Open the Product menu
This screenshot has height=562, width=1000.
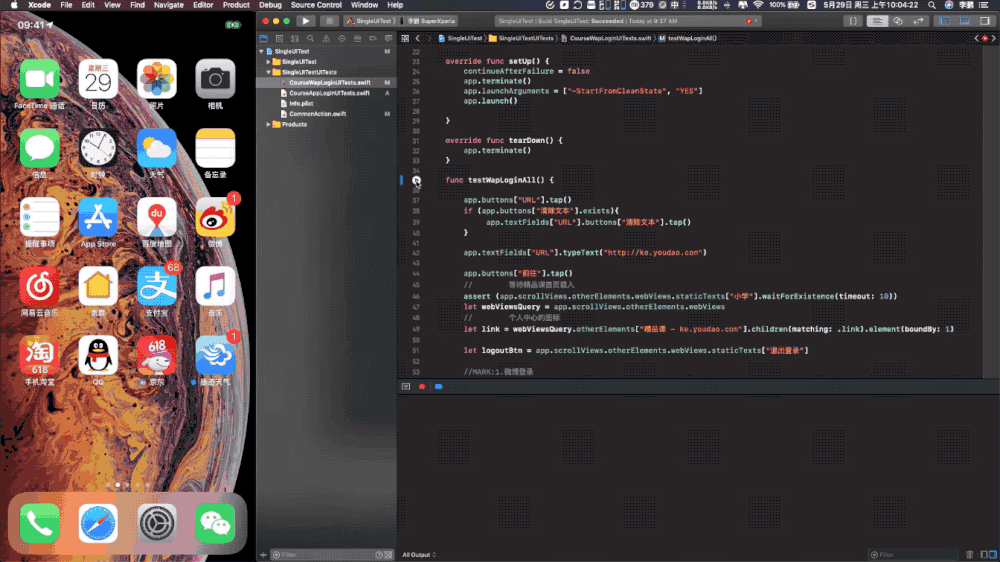pos(236,5)
